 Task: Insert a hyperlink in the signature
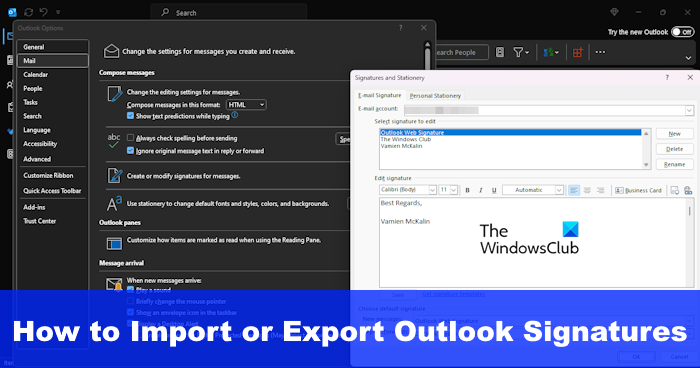tap(688, 191)
